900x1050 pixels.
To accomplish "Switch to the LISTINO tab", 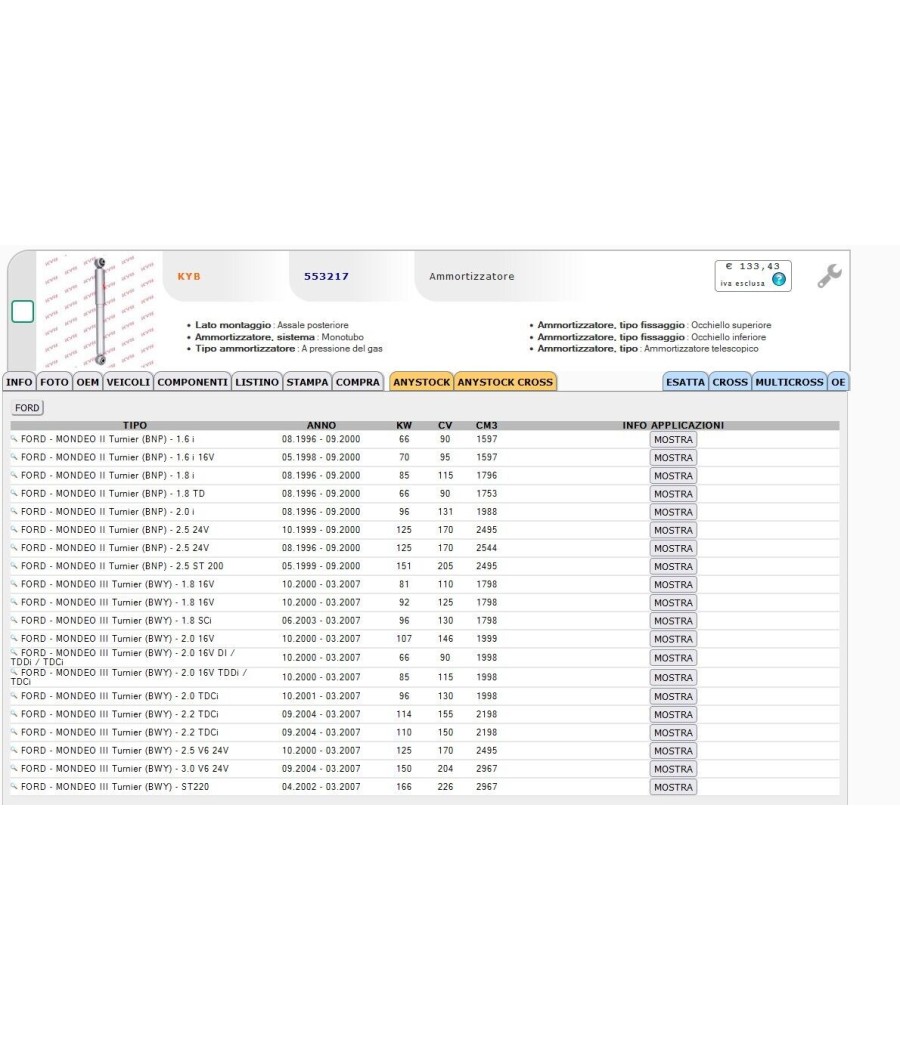I will [x=257, y=382].
